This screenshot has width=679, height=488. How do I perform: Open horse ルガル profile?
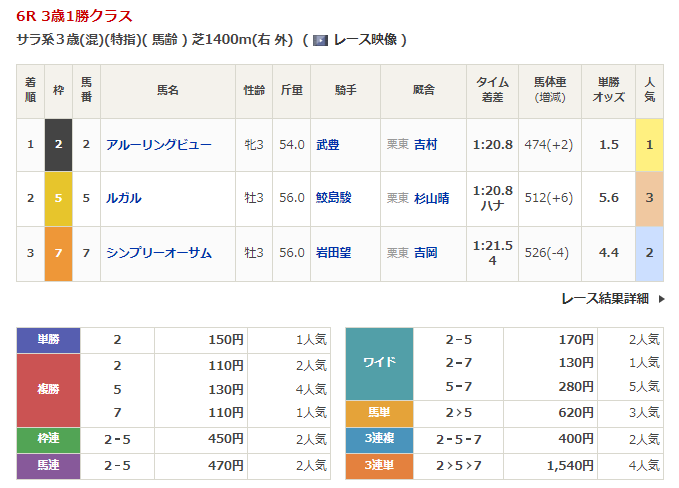click(124, 198)
